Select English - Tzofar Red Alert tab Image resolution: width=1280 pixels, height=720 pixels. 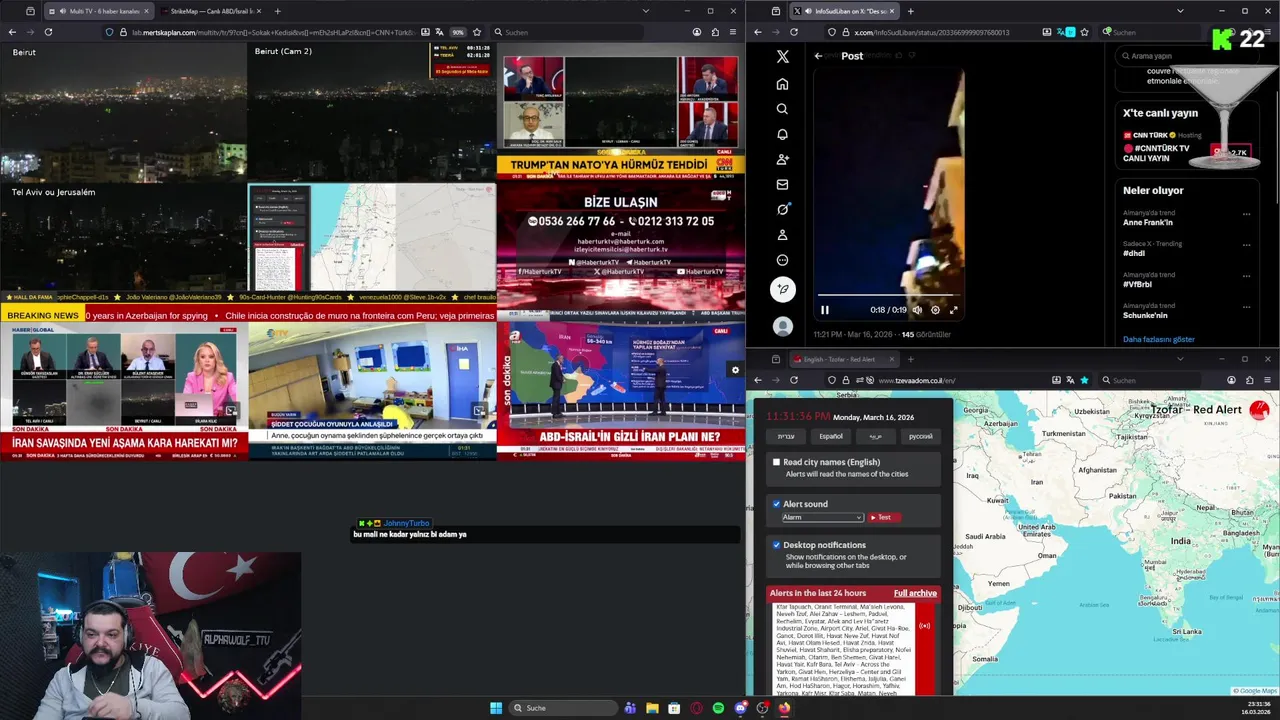[845, 359]
